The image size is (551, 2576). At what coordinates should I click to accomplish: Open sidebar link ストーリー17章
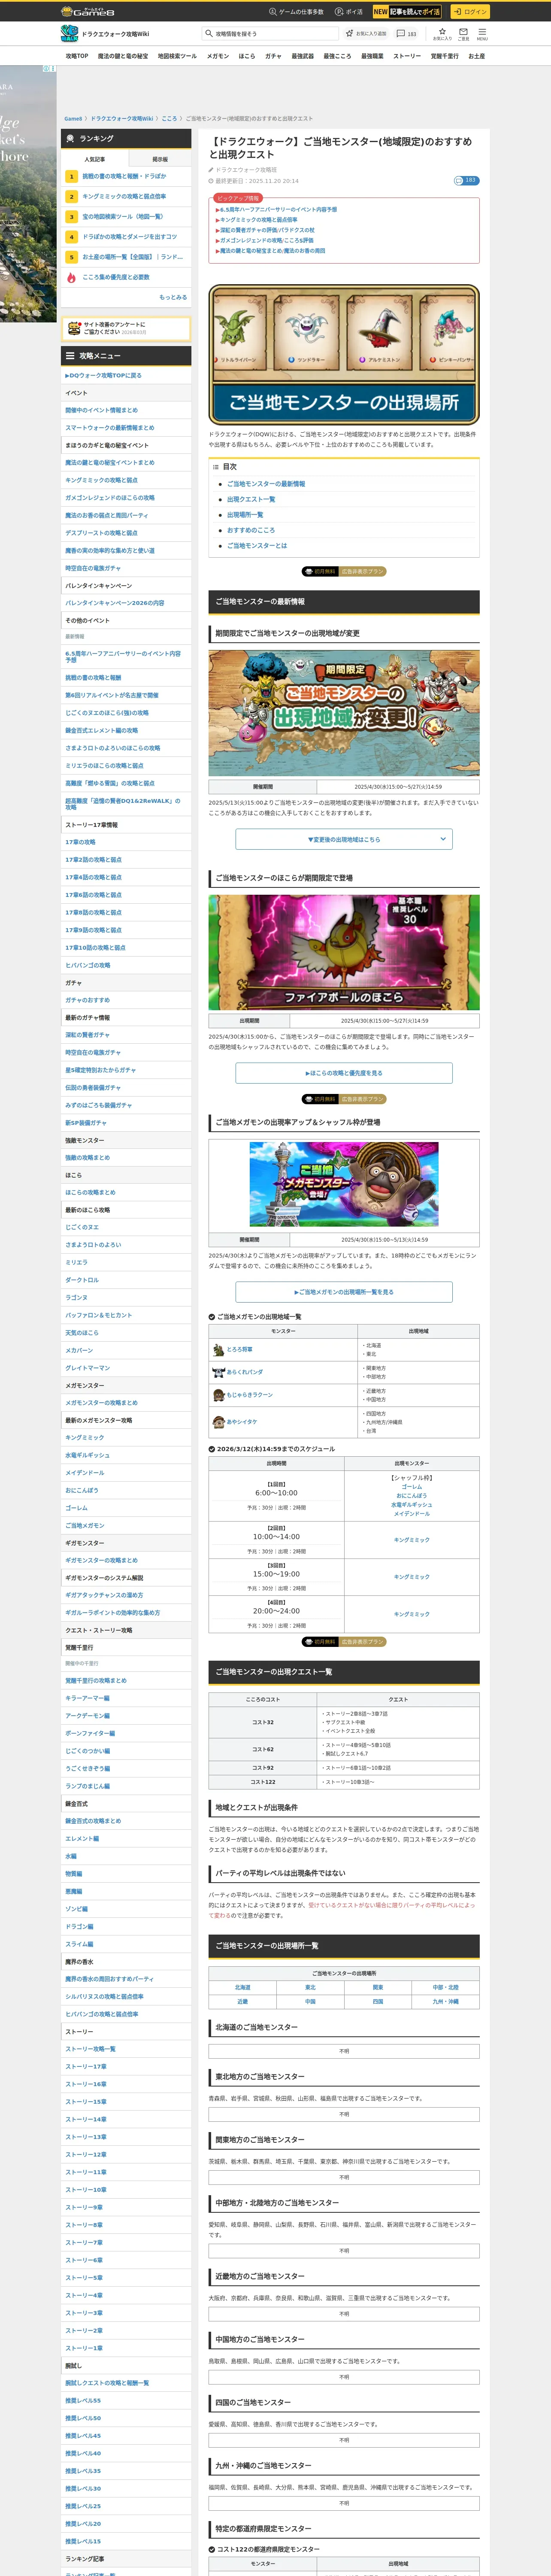point(86,2066)
